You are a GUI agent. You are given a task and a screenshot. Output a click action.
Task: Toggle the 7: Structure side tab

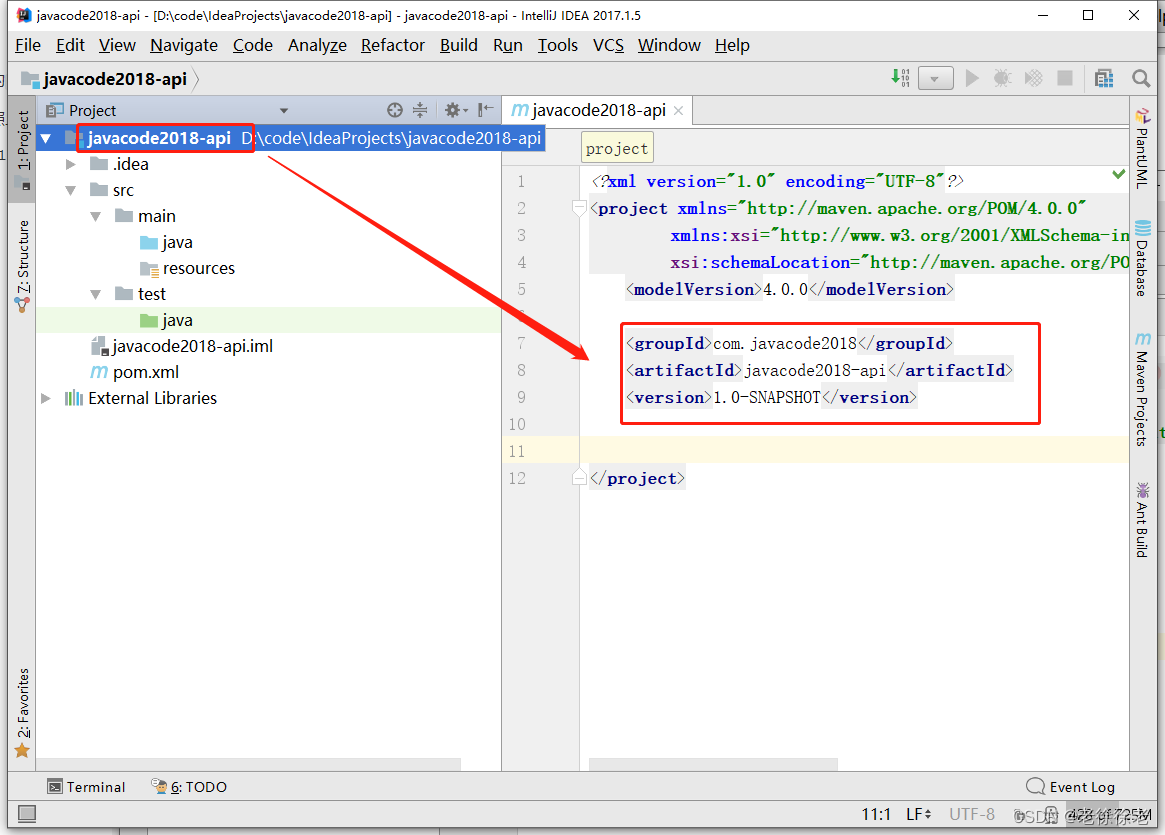23,265
